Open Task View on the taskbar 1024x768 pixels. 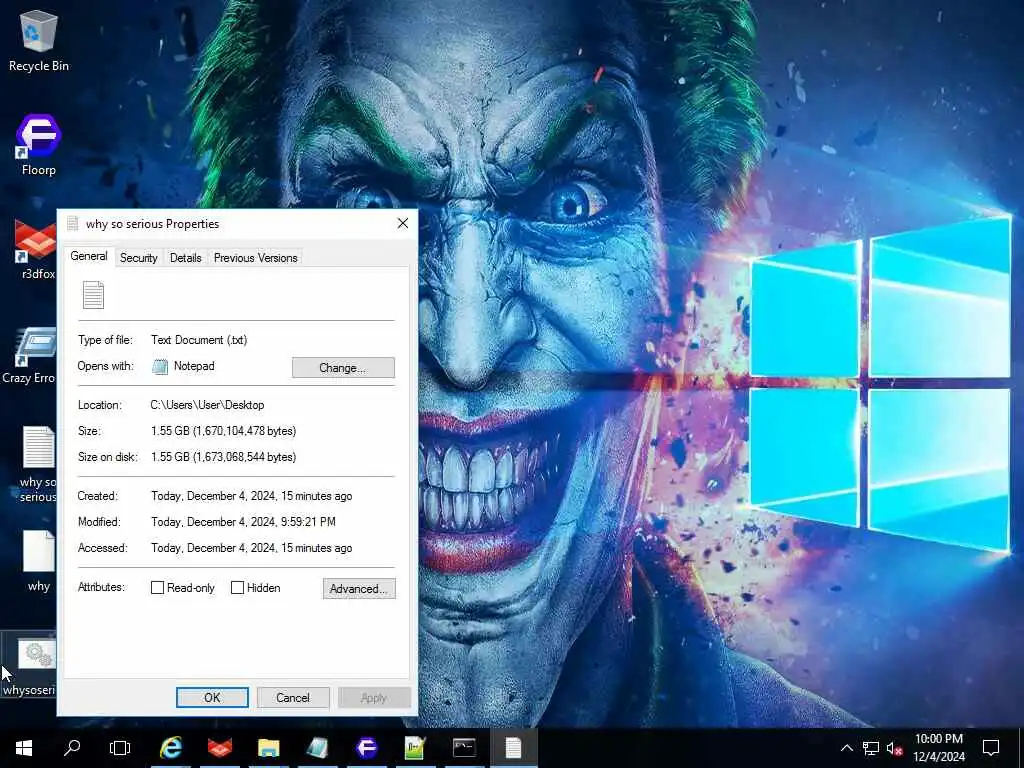[120, 748]
